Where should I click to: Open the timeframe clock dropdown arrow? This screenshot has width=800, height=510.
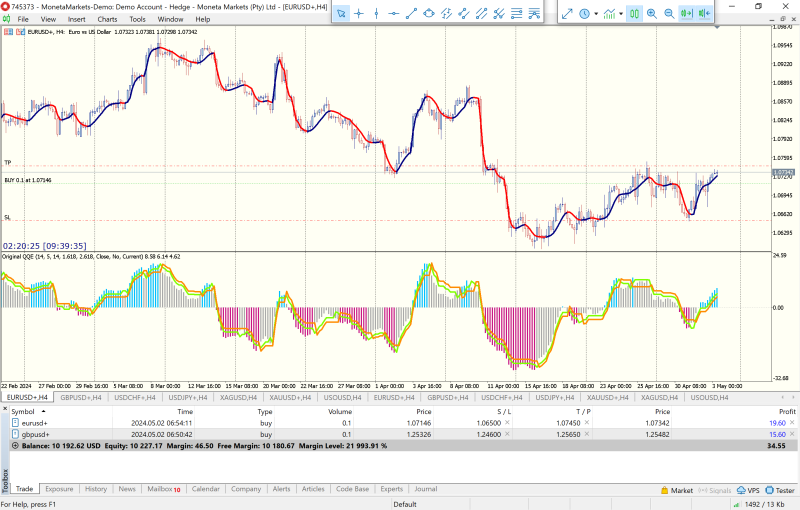click(595, 13)
